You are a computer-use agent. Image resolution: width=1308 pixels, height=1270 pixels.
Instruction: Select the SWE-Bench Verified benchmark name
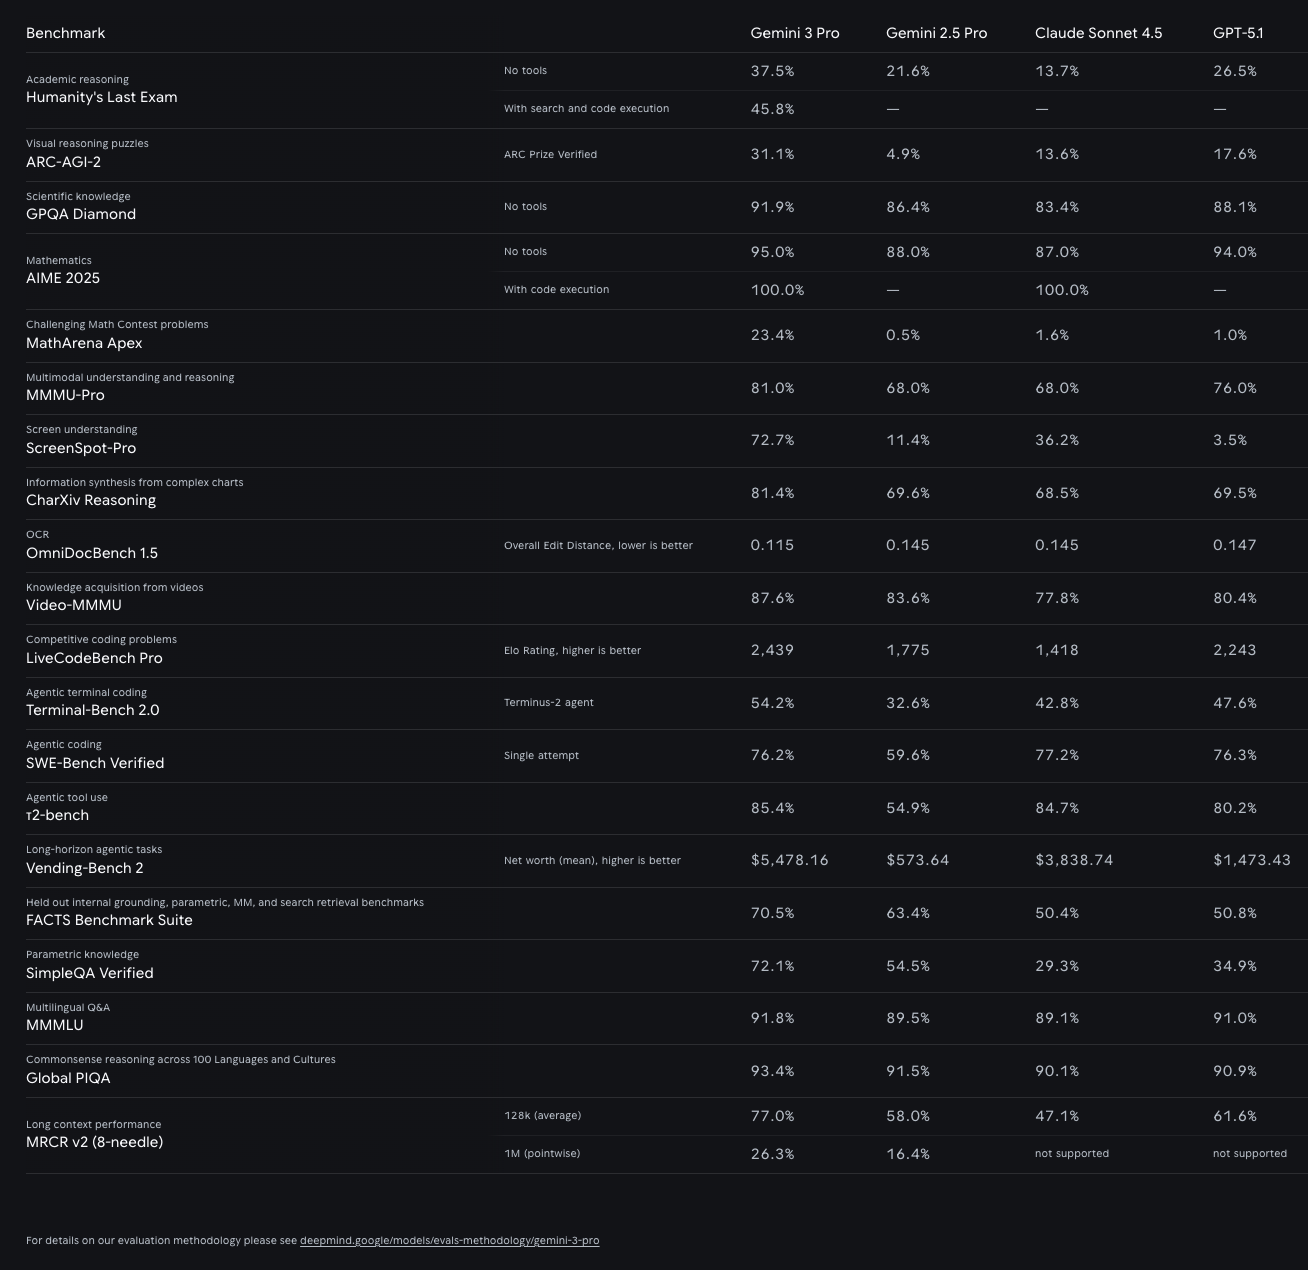[95, 763]
